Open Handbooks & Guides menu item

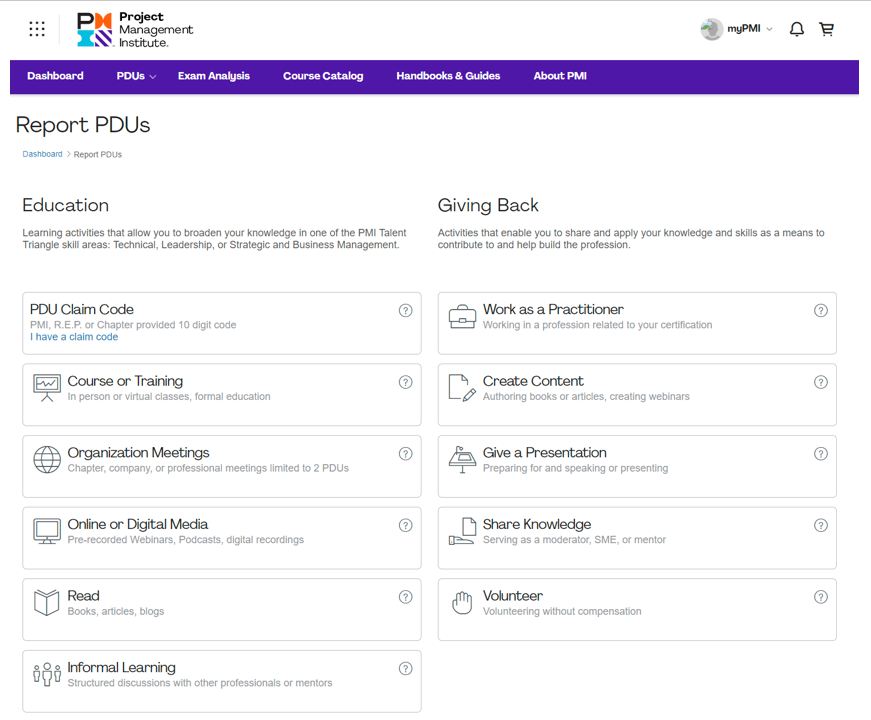(x=448, y=76)
